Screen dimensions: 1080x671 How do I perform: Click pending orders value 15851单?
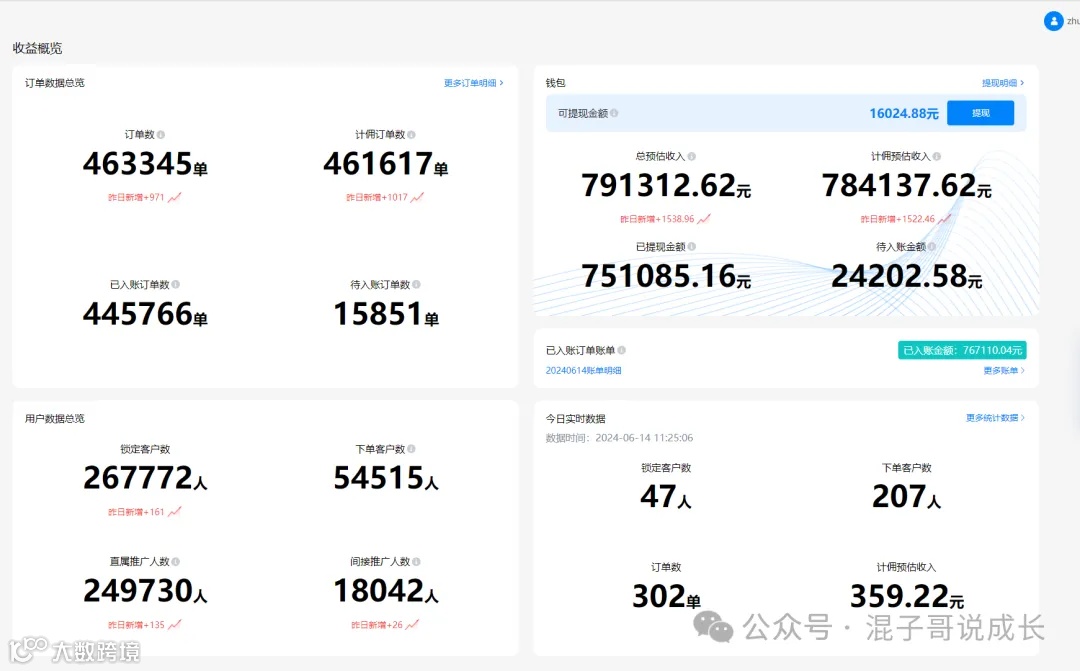[x=386, y=314]
